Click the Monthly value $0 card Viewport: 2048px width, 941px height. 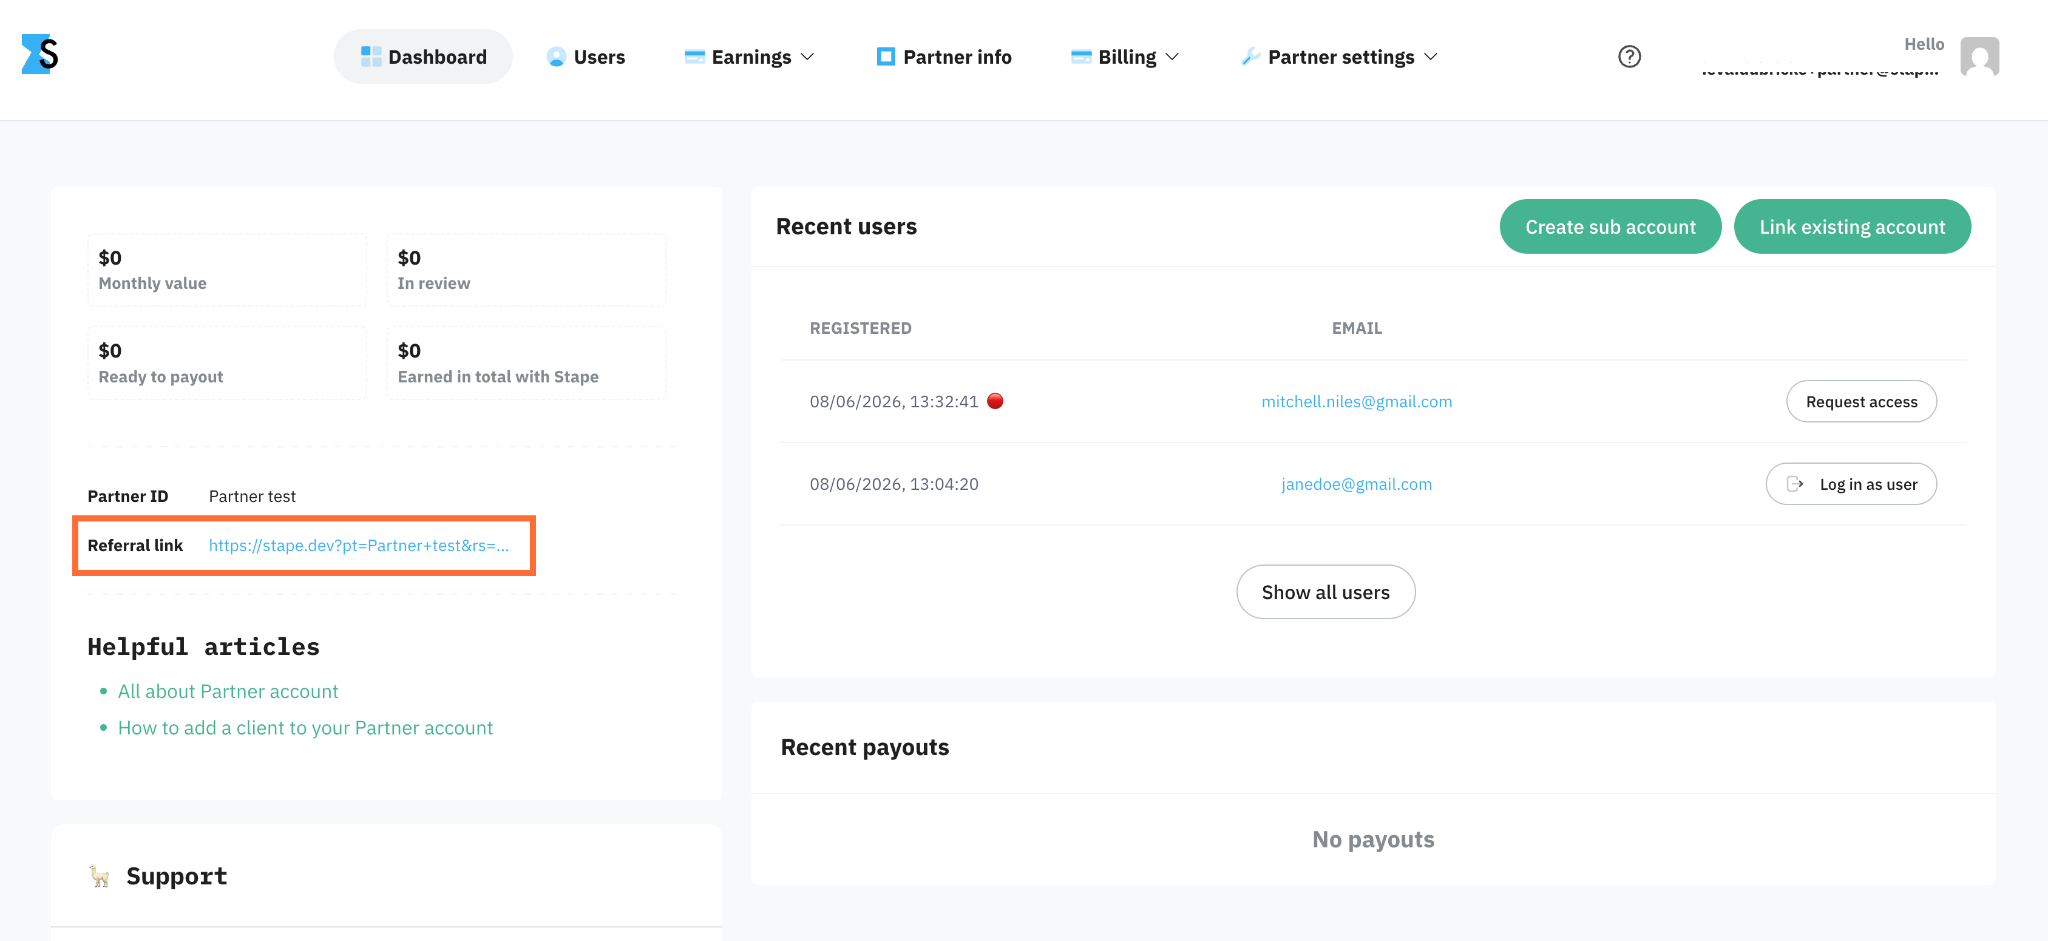(x=227, y=270)
